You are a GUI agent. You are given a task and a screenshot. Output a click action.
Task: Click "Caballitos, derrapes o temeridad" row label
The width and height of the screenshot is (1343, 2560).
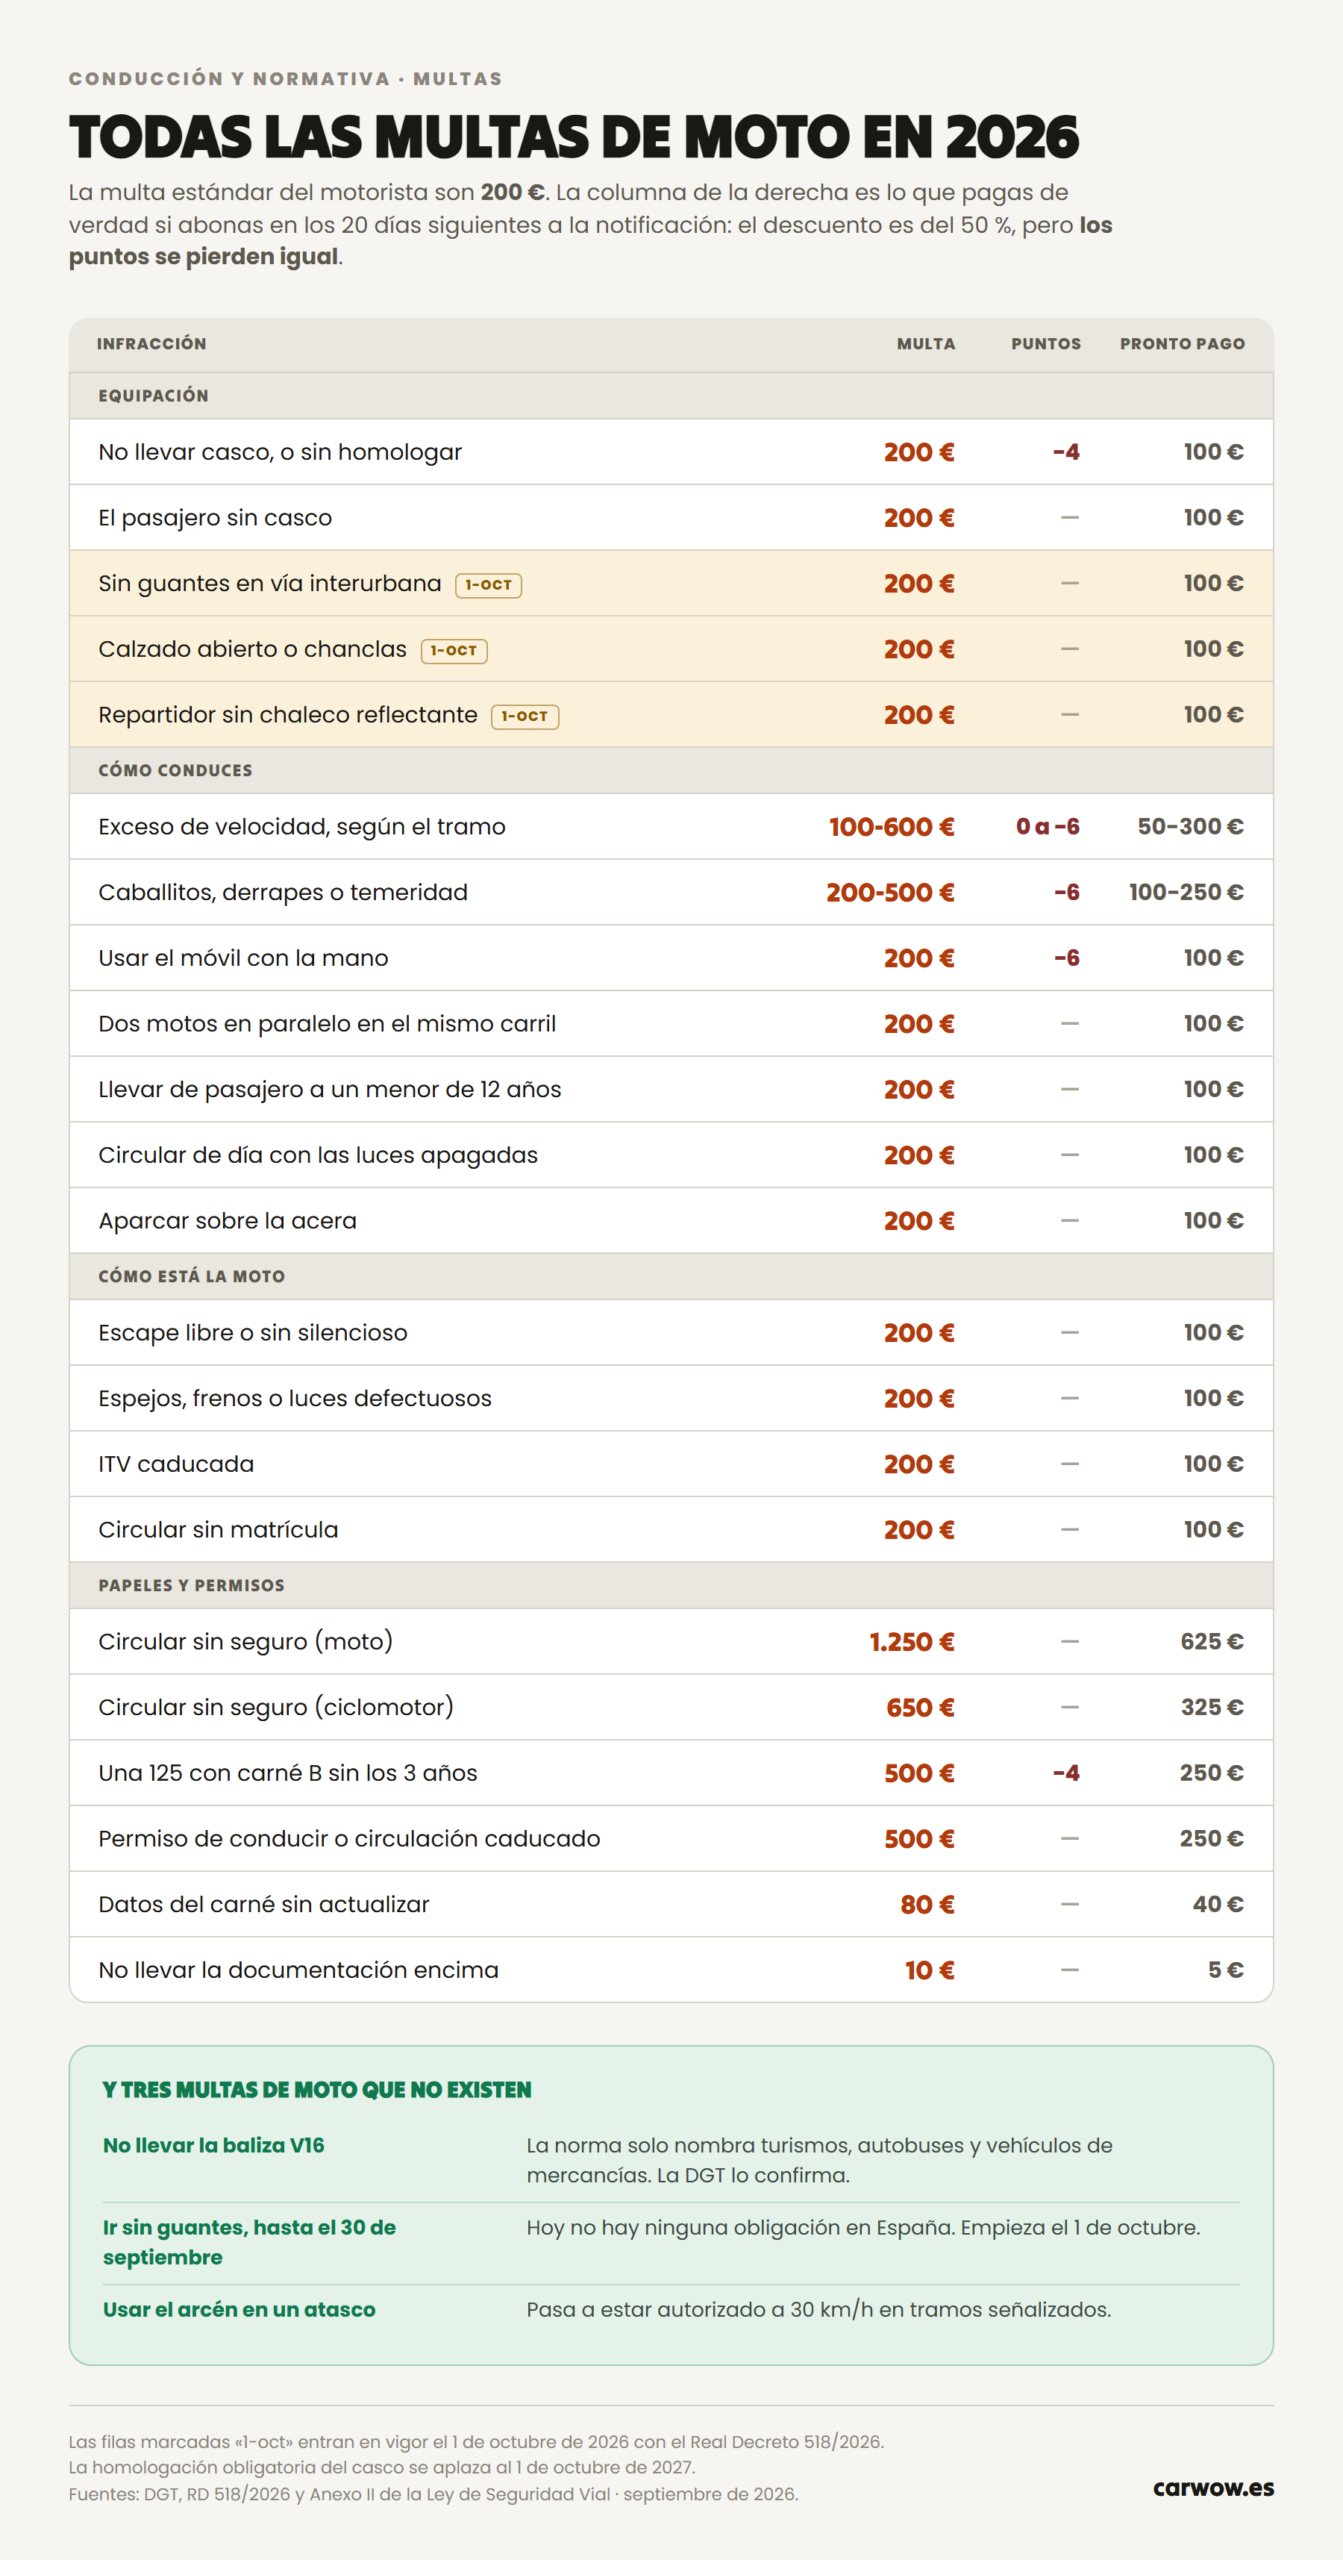(283, 892)
